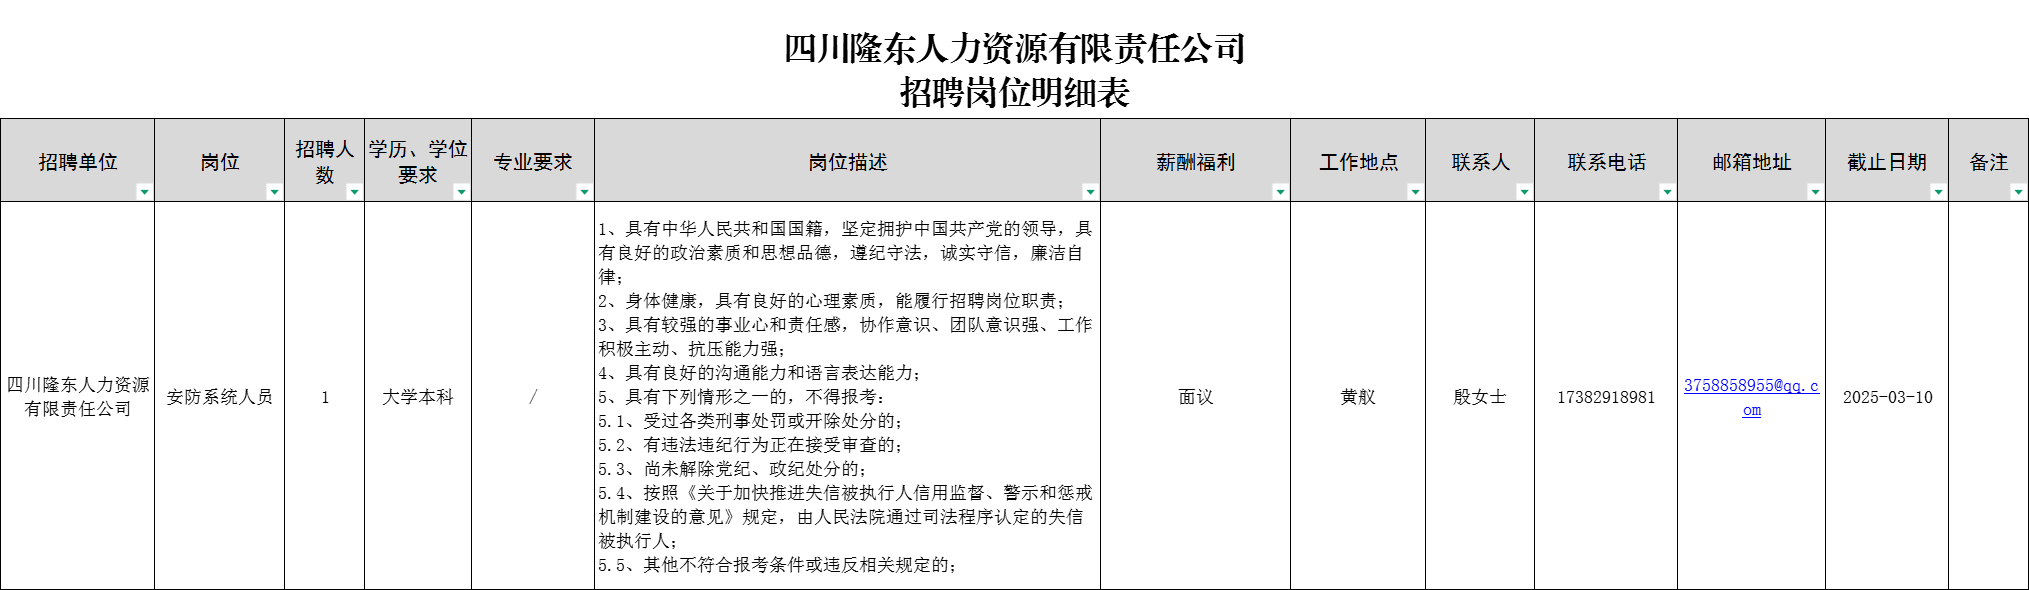Open the 截止日期 filter dropdown
Image resolution: width=2029 pixels, height=590 pixels.
point(1938,192)
